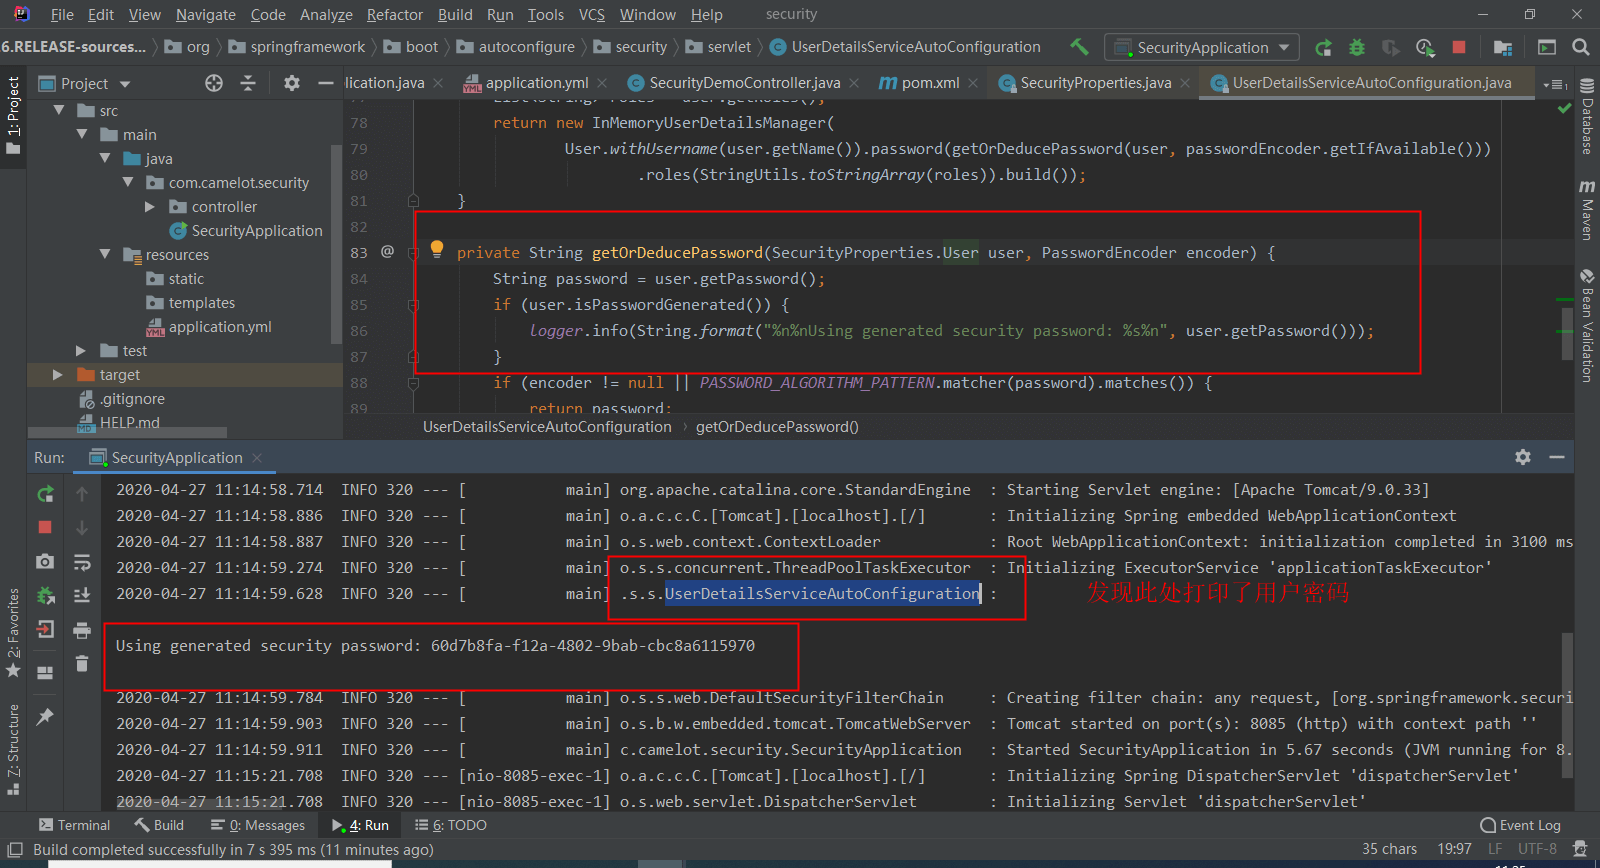Close the SecurityProperties.java tab

1185,83
